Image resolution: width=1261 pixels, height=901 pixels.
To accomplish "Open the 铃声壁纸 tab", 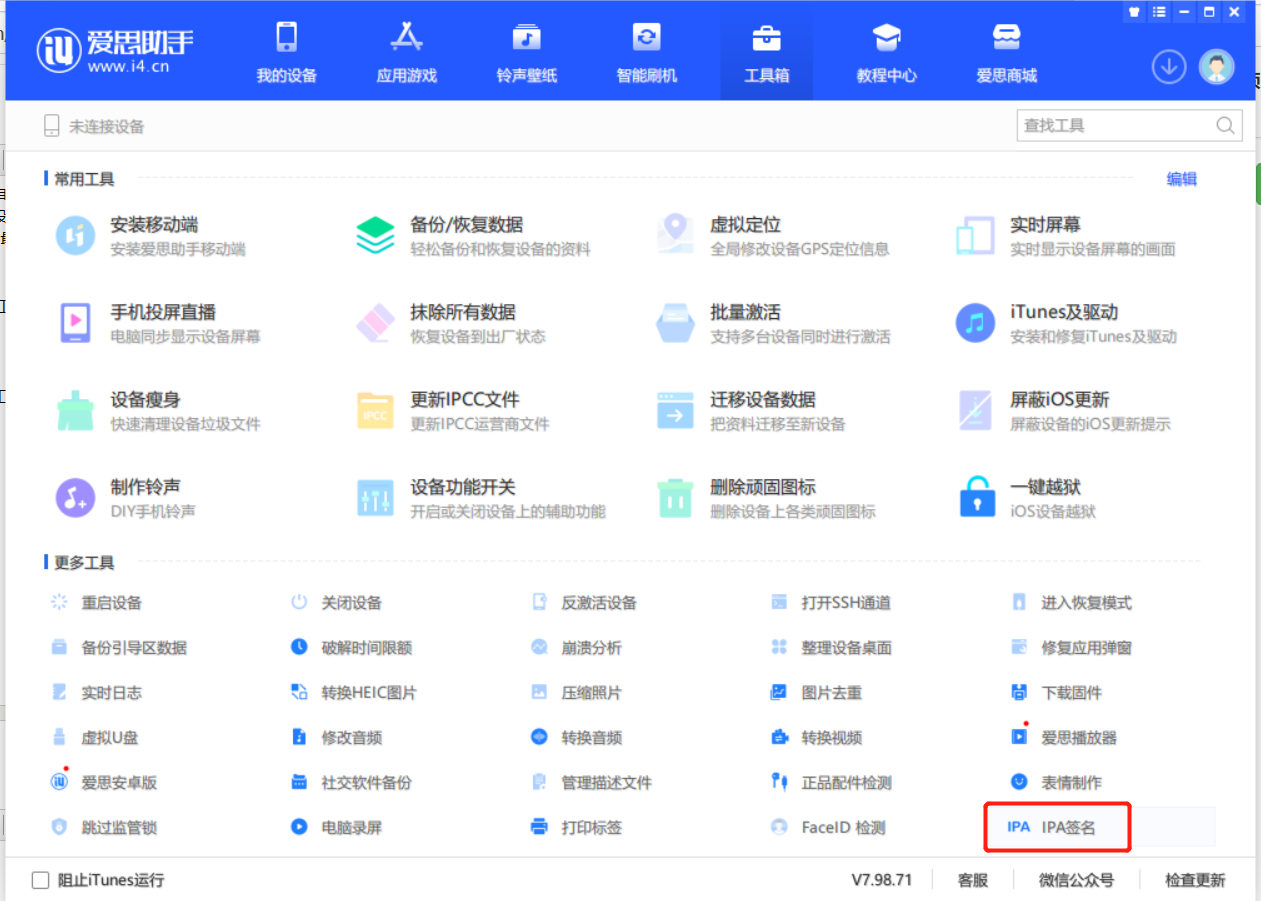I will point(527,53).
